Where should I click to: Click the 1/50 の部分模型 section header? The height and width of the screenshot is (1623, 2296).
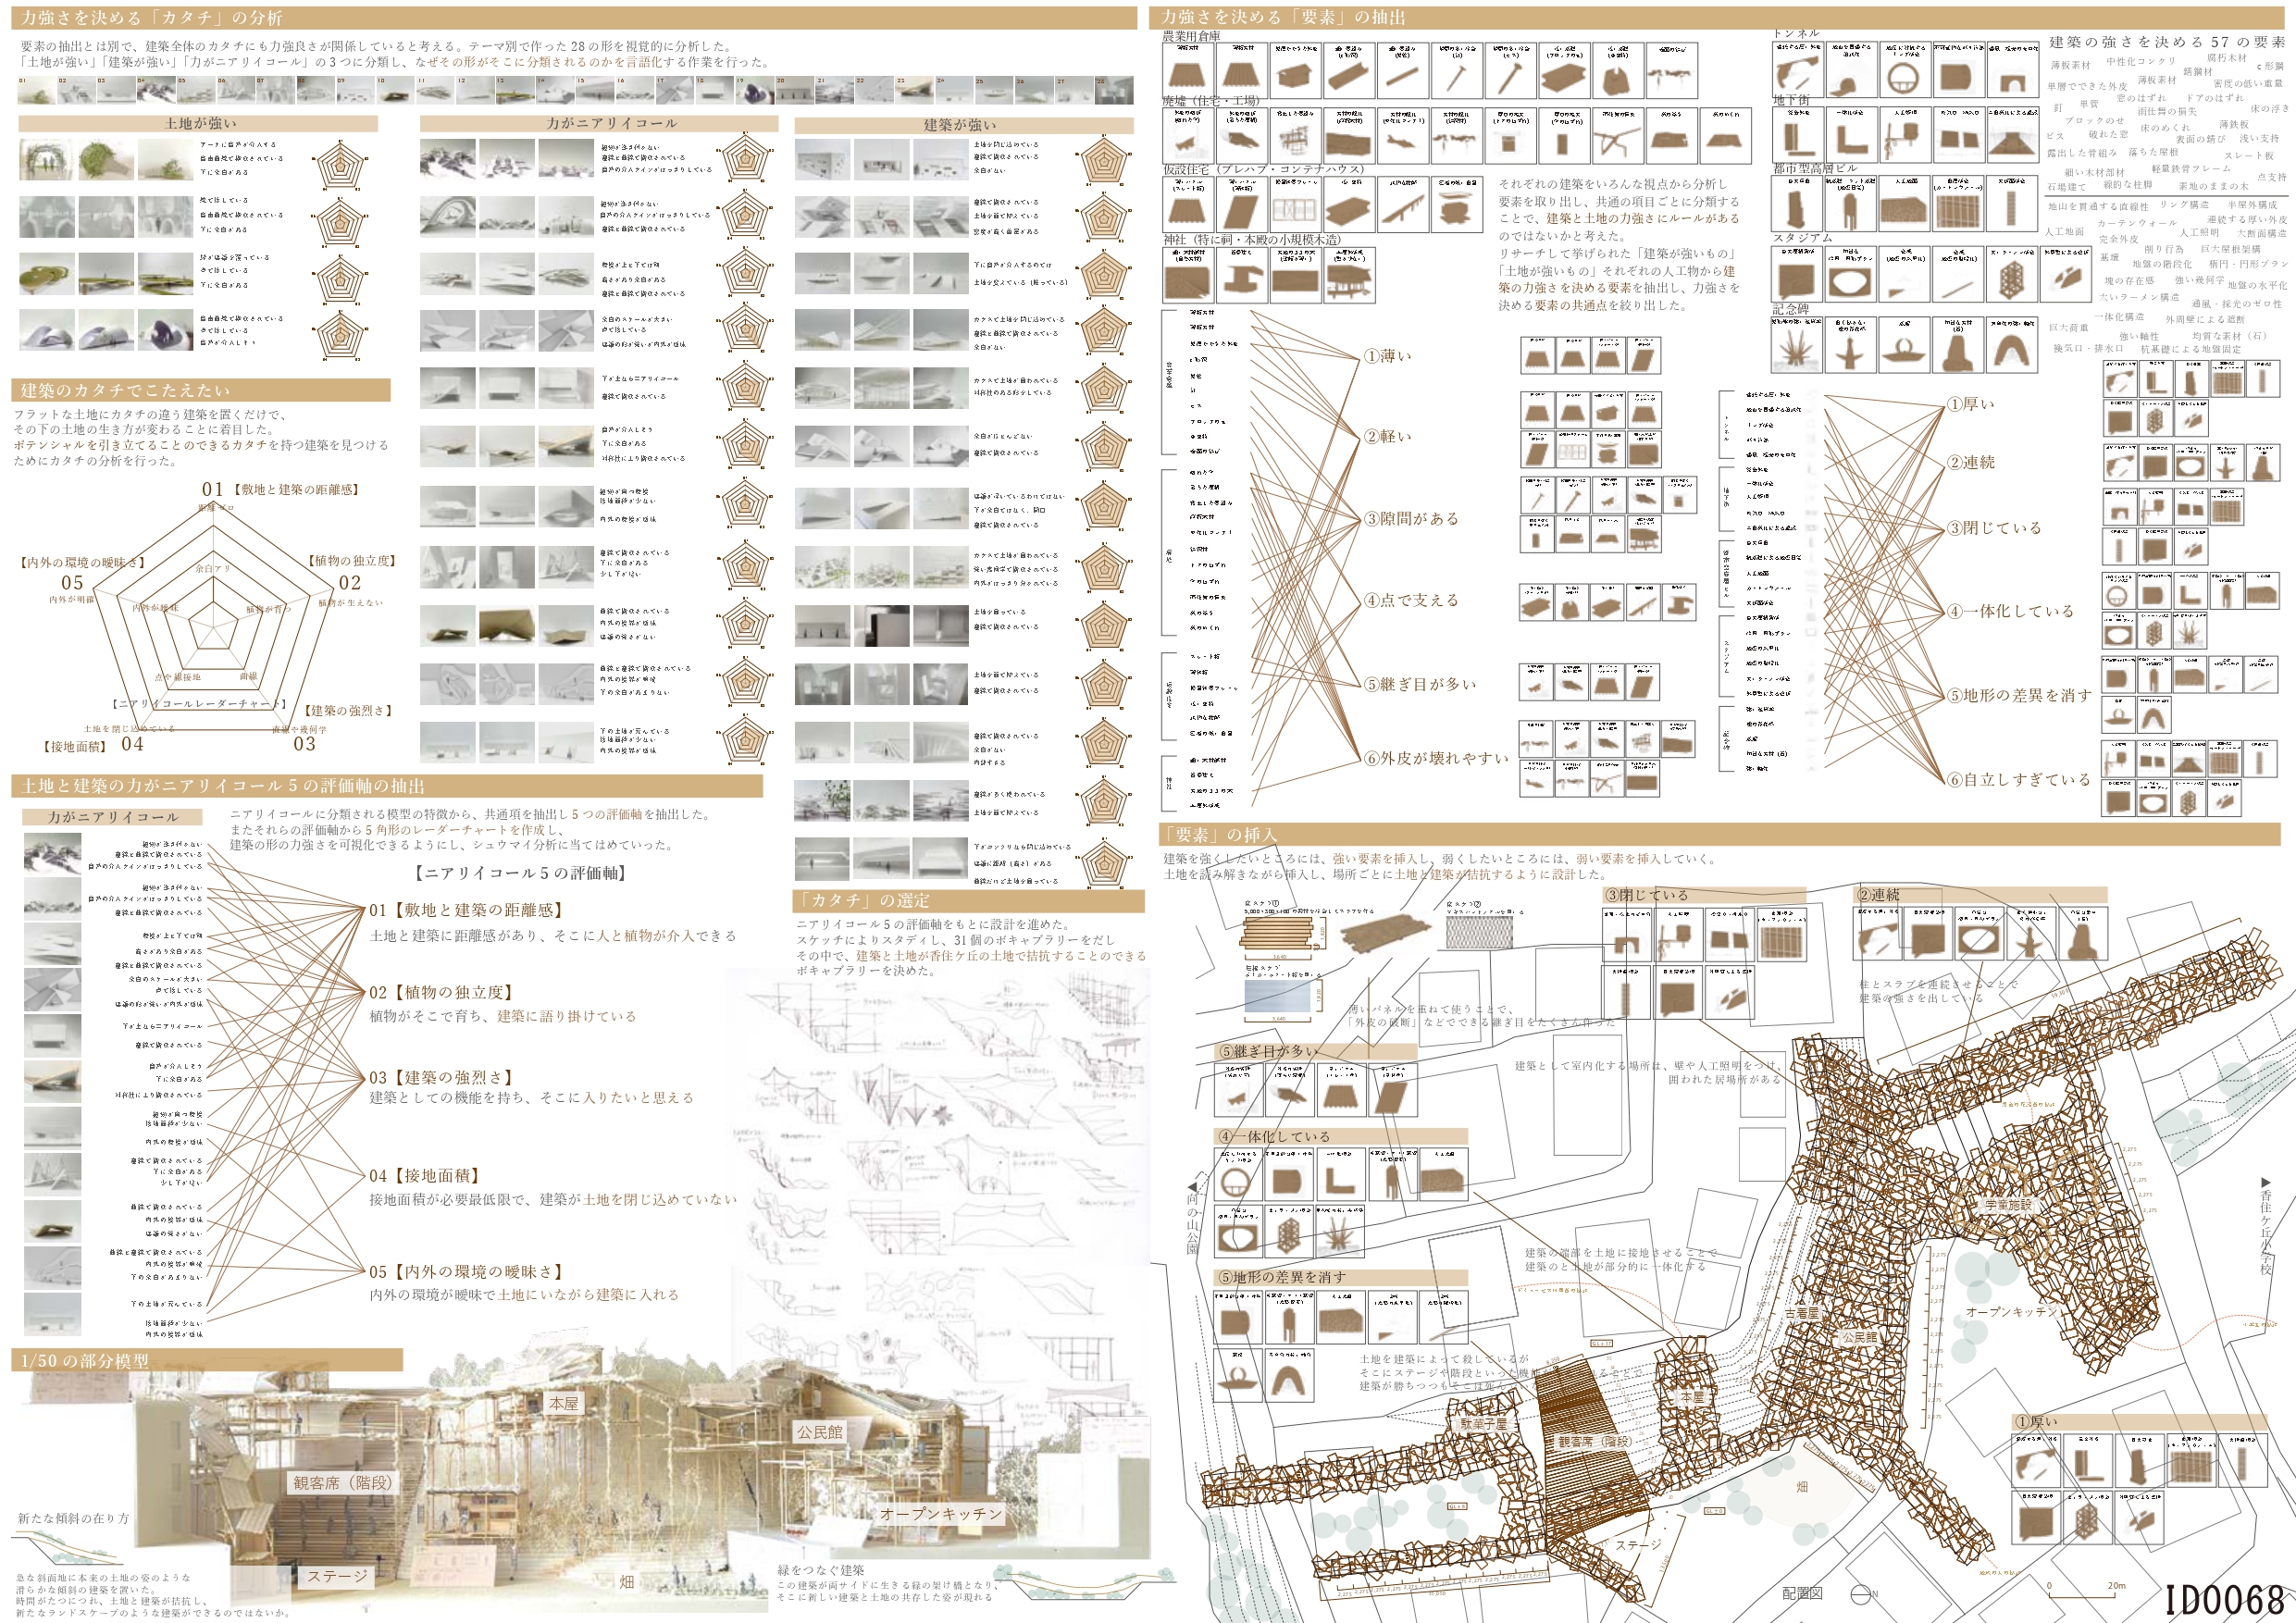pos(85,1361)
